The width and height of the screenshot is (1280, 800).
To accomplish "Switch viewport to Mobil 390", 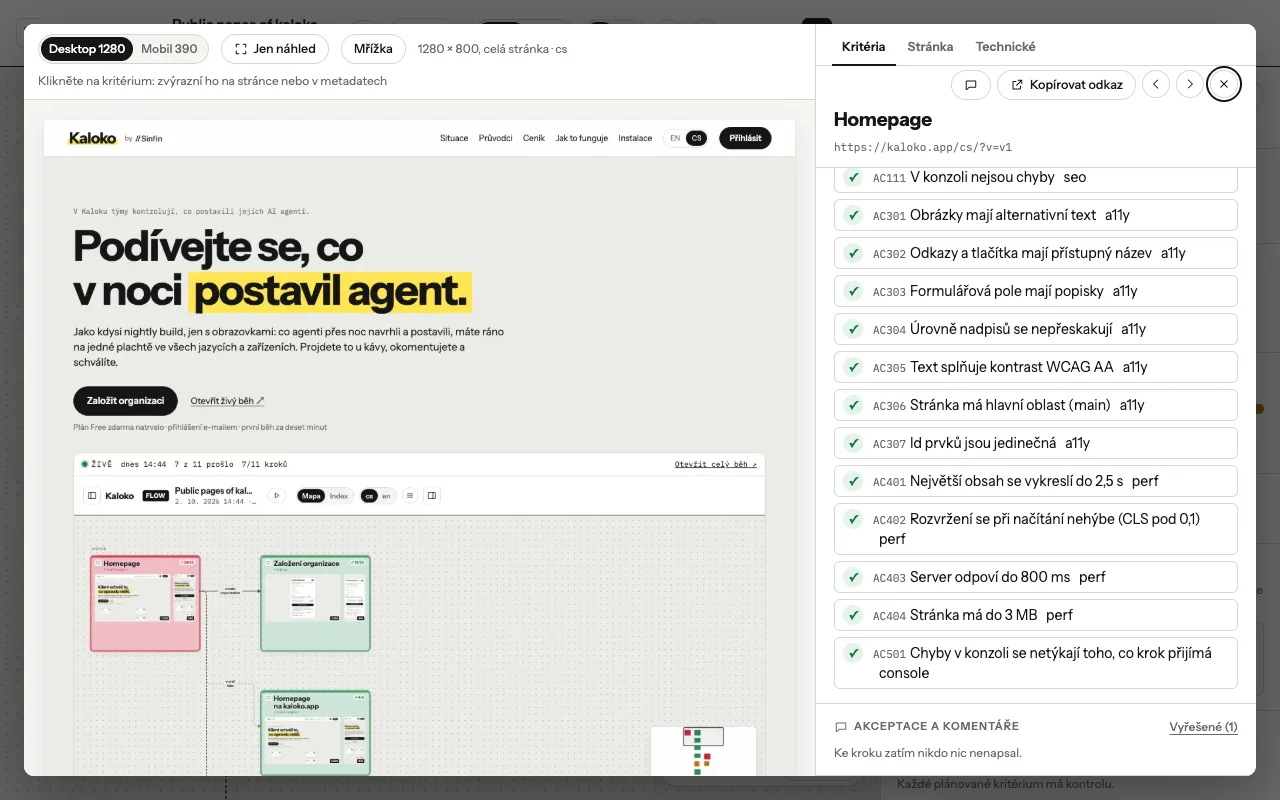I will click(x=169, y=49).
